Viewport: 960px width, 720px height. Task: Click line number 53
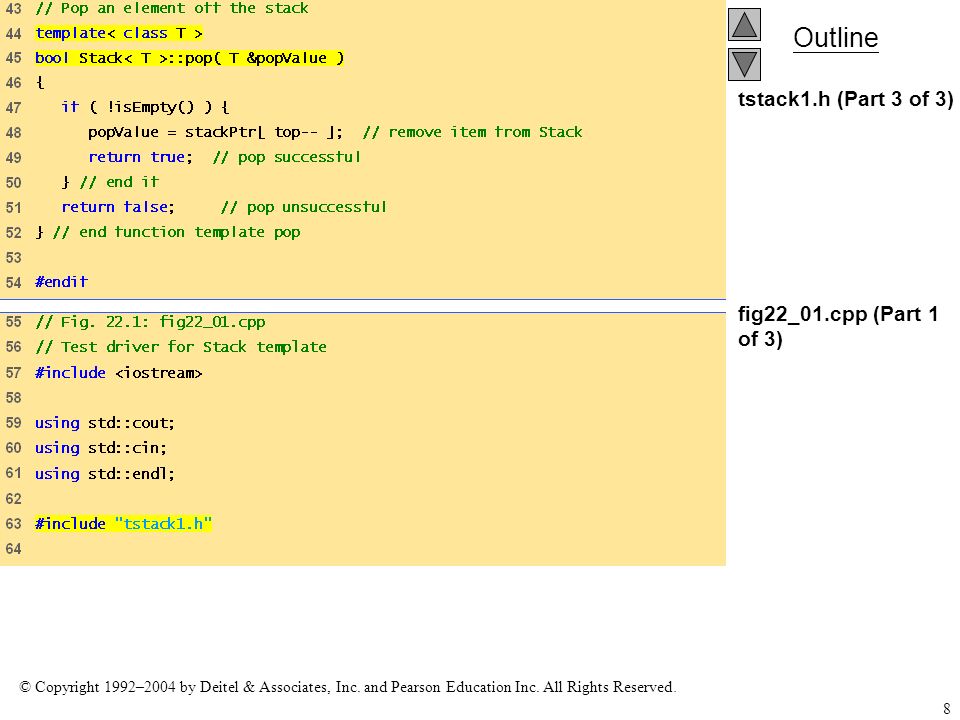tap(13, 258)
